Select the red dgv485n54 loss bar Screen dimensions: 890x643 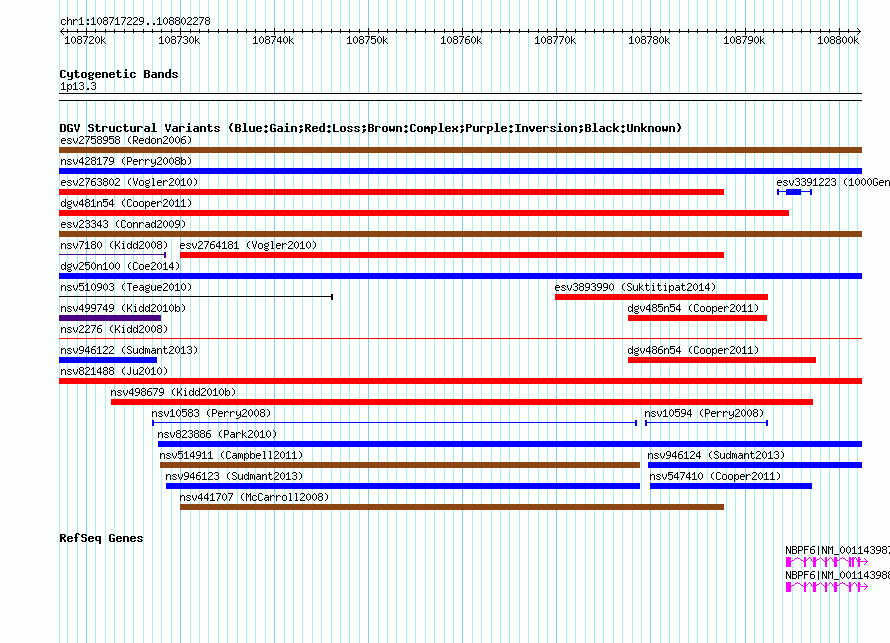tap(698, 318)
